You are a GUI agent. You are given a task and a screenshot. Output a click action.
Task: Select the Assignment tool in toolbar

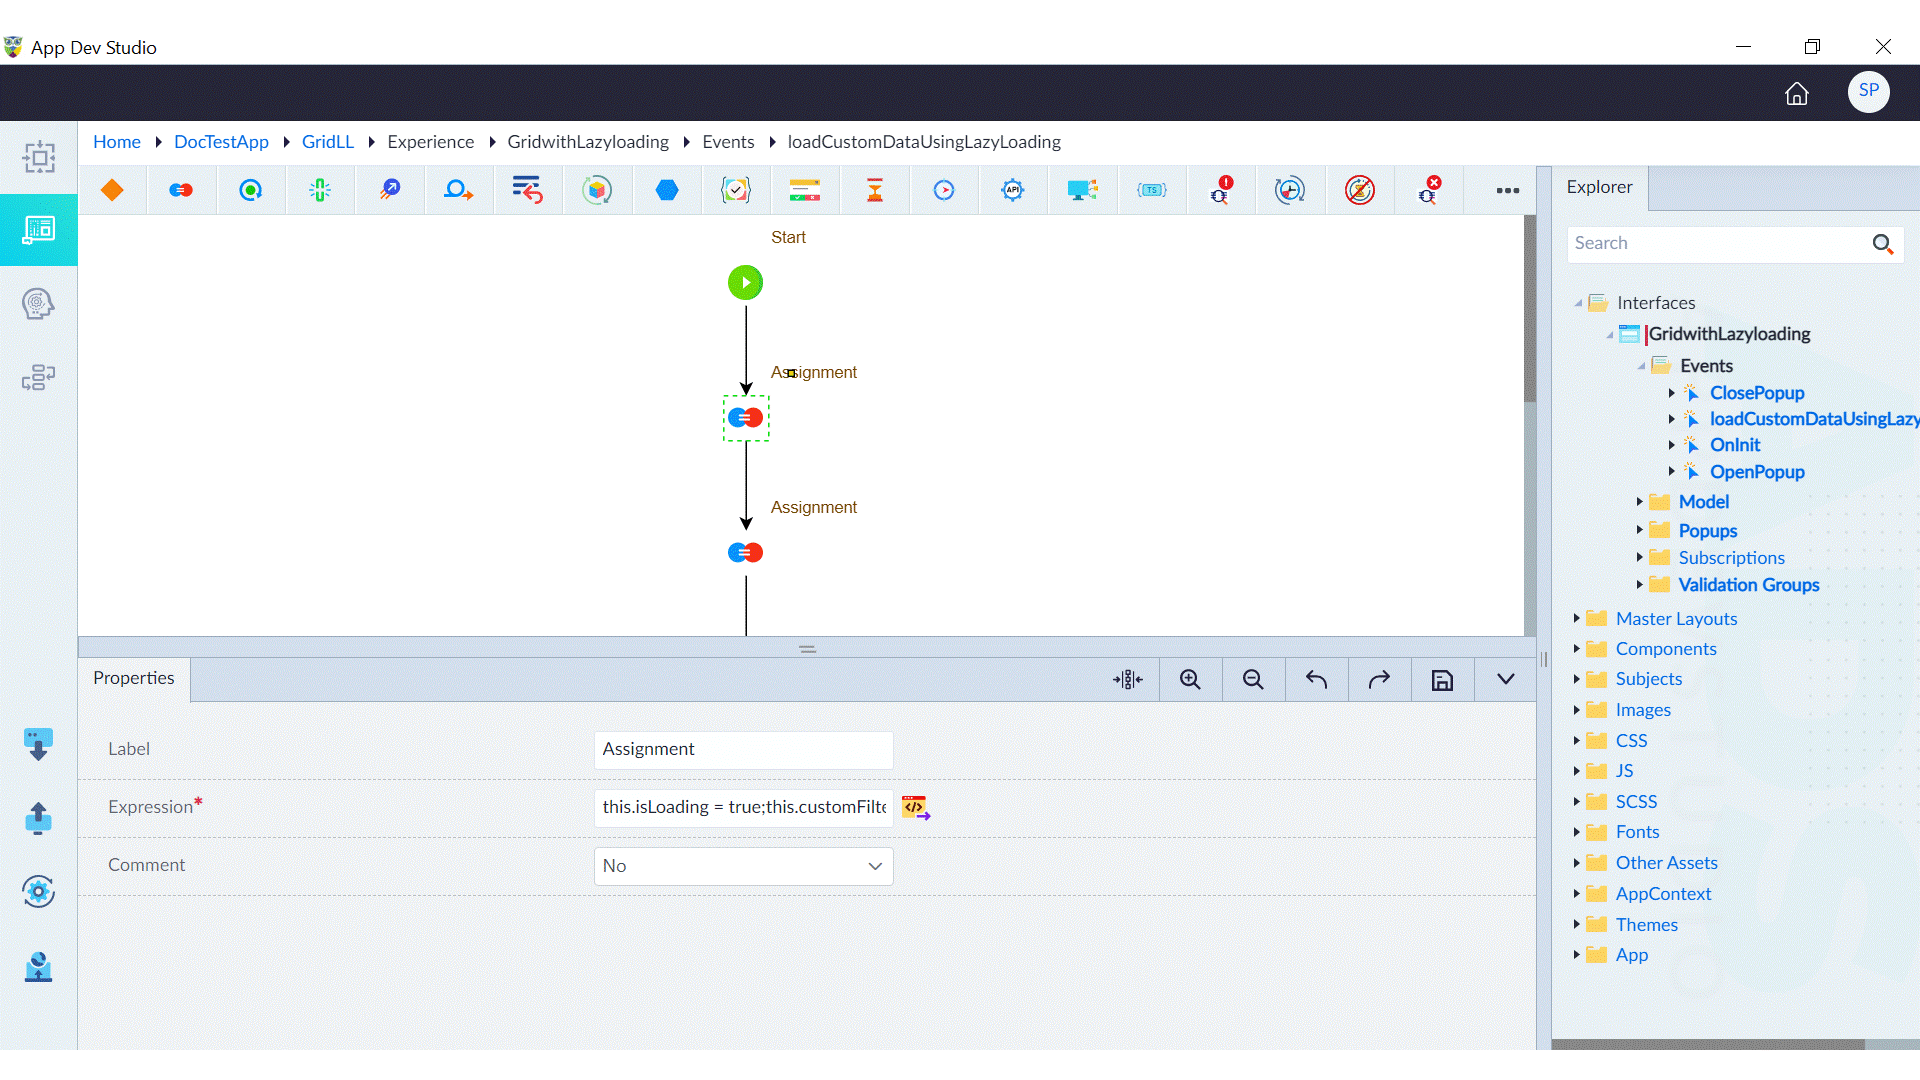(181, 190)
